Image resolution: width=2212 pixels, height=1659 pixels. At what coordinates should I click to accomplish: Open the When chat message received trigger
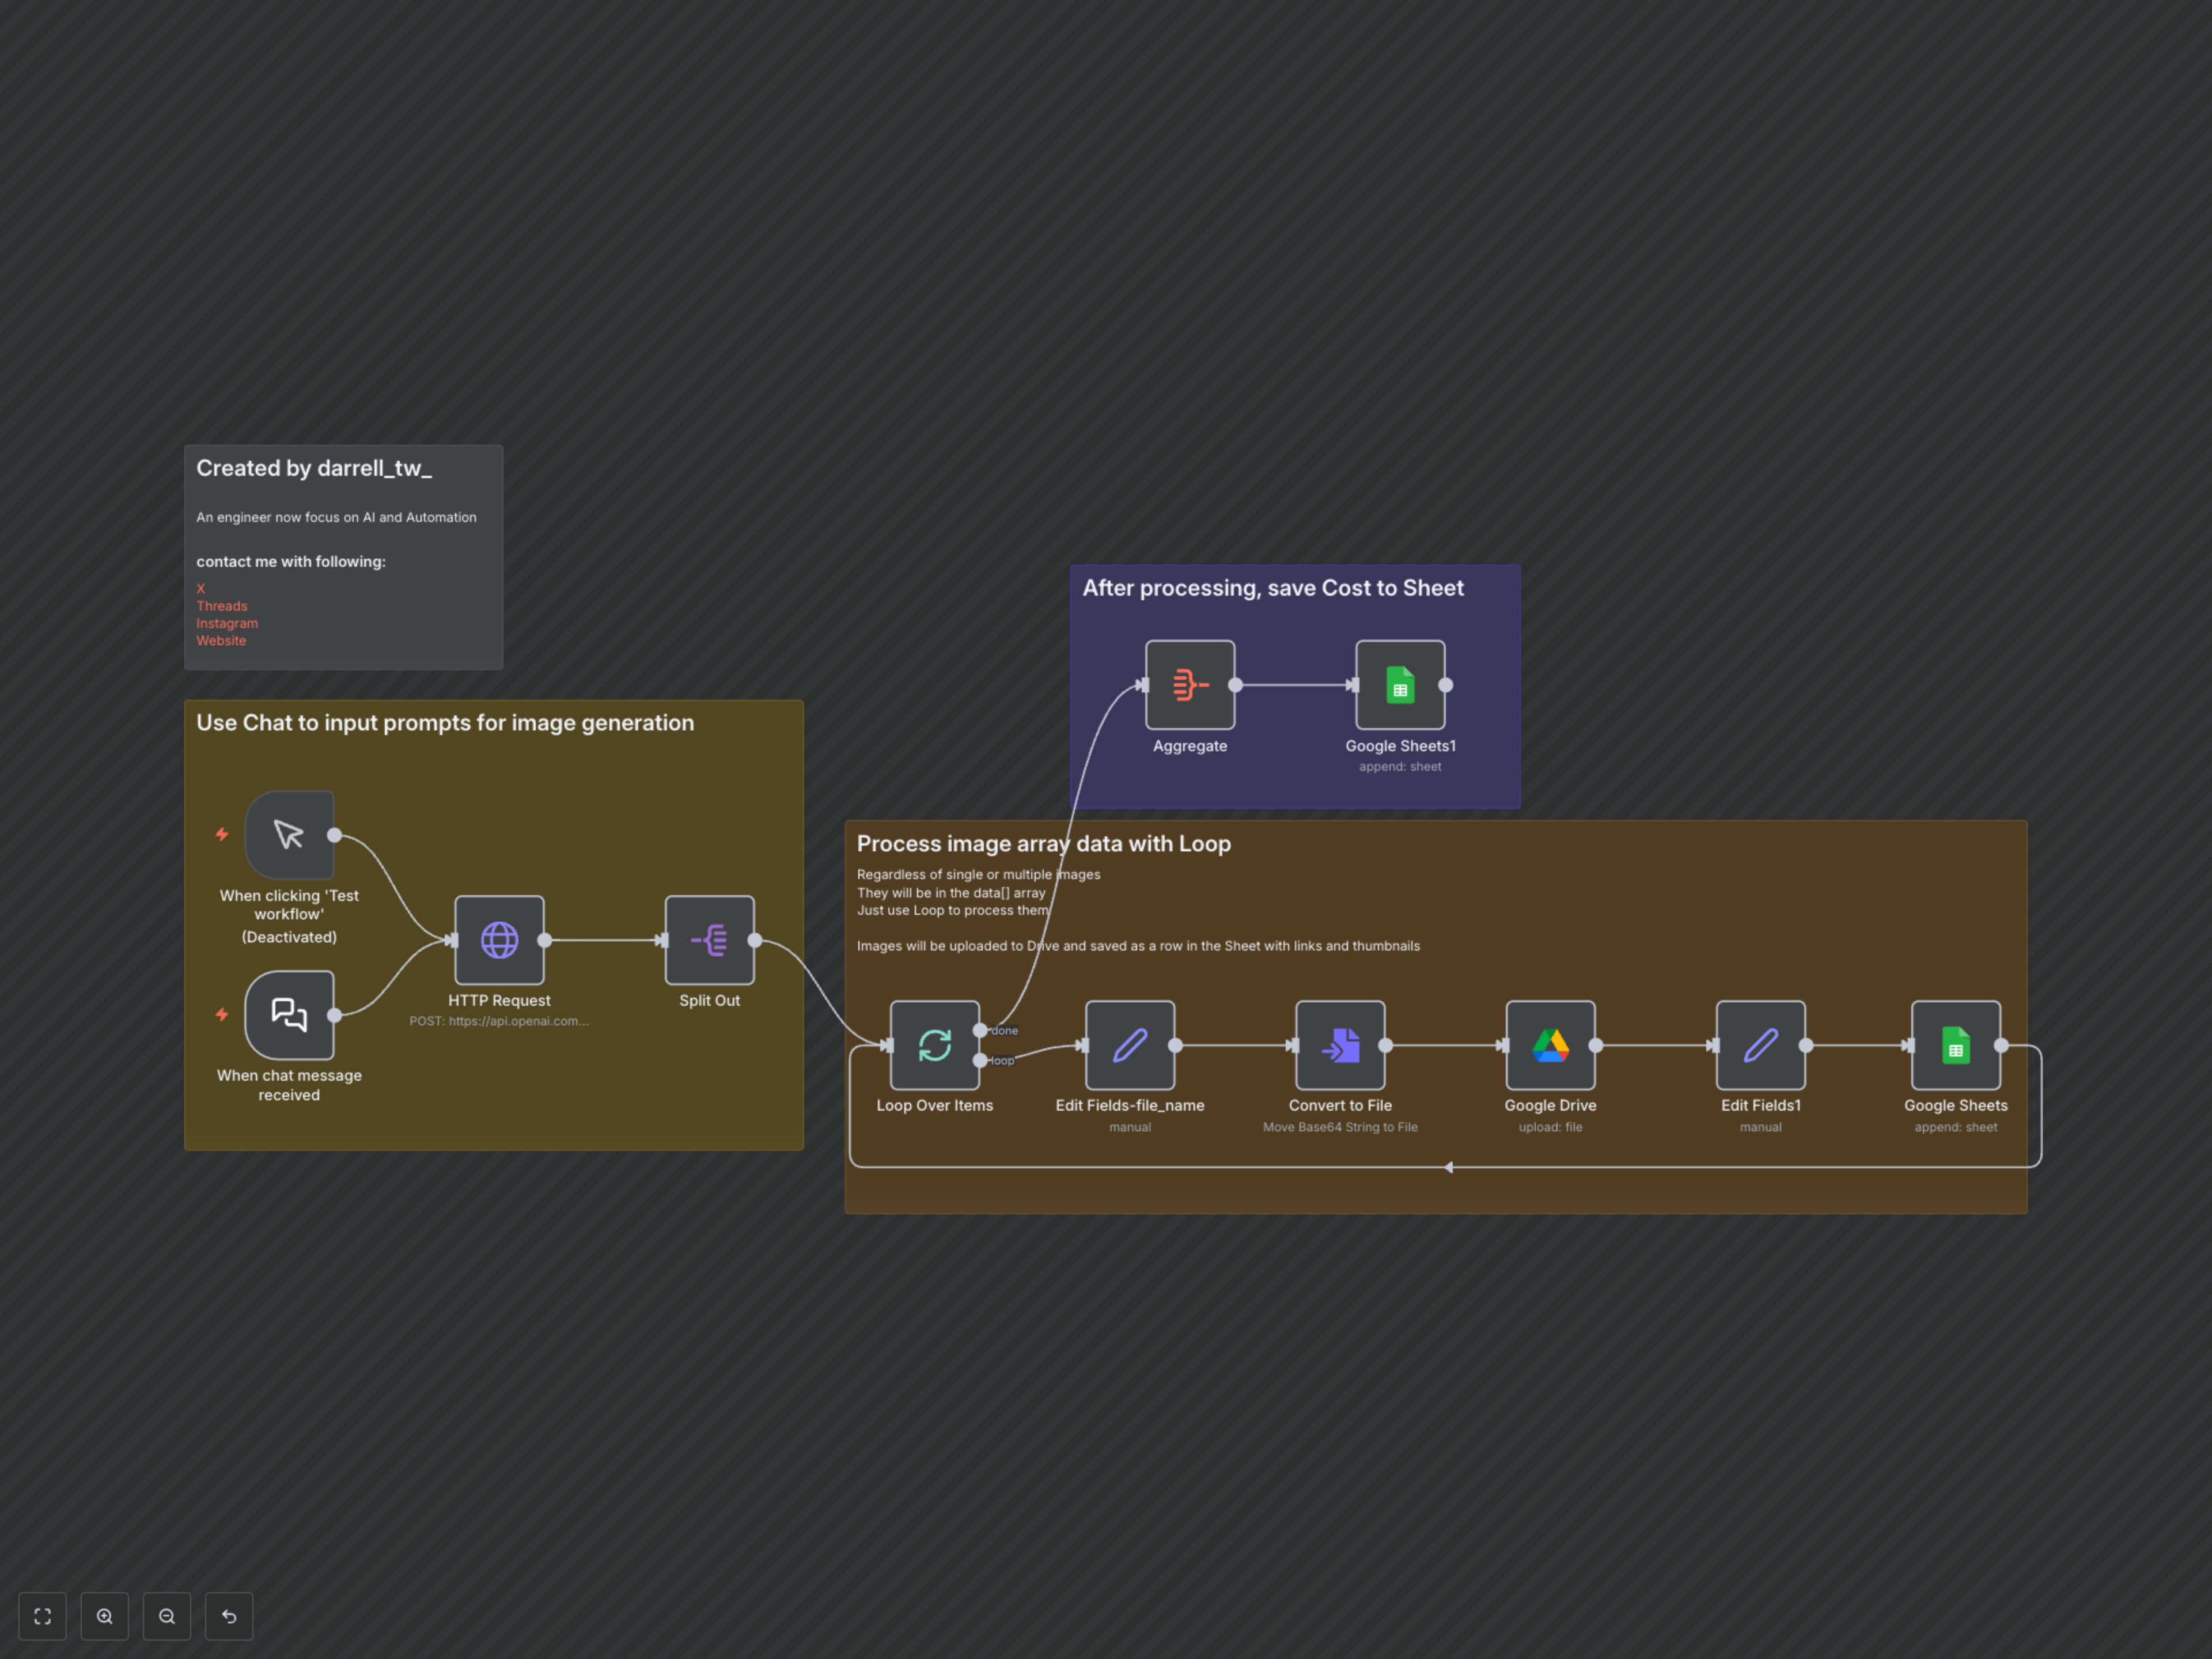point(289,1015)
